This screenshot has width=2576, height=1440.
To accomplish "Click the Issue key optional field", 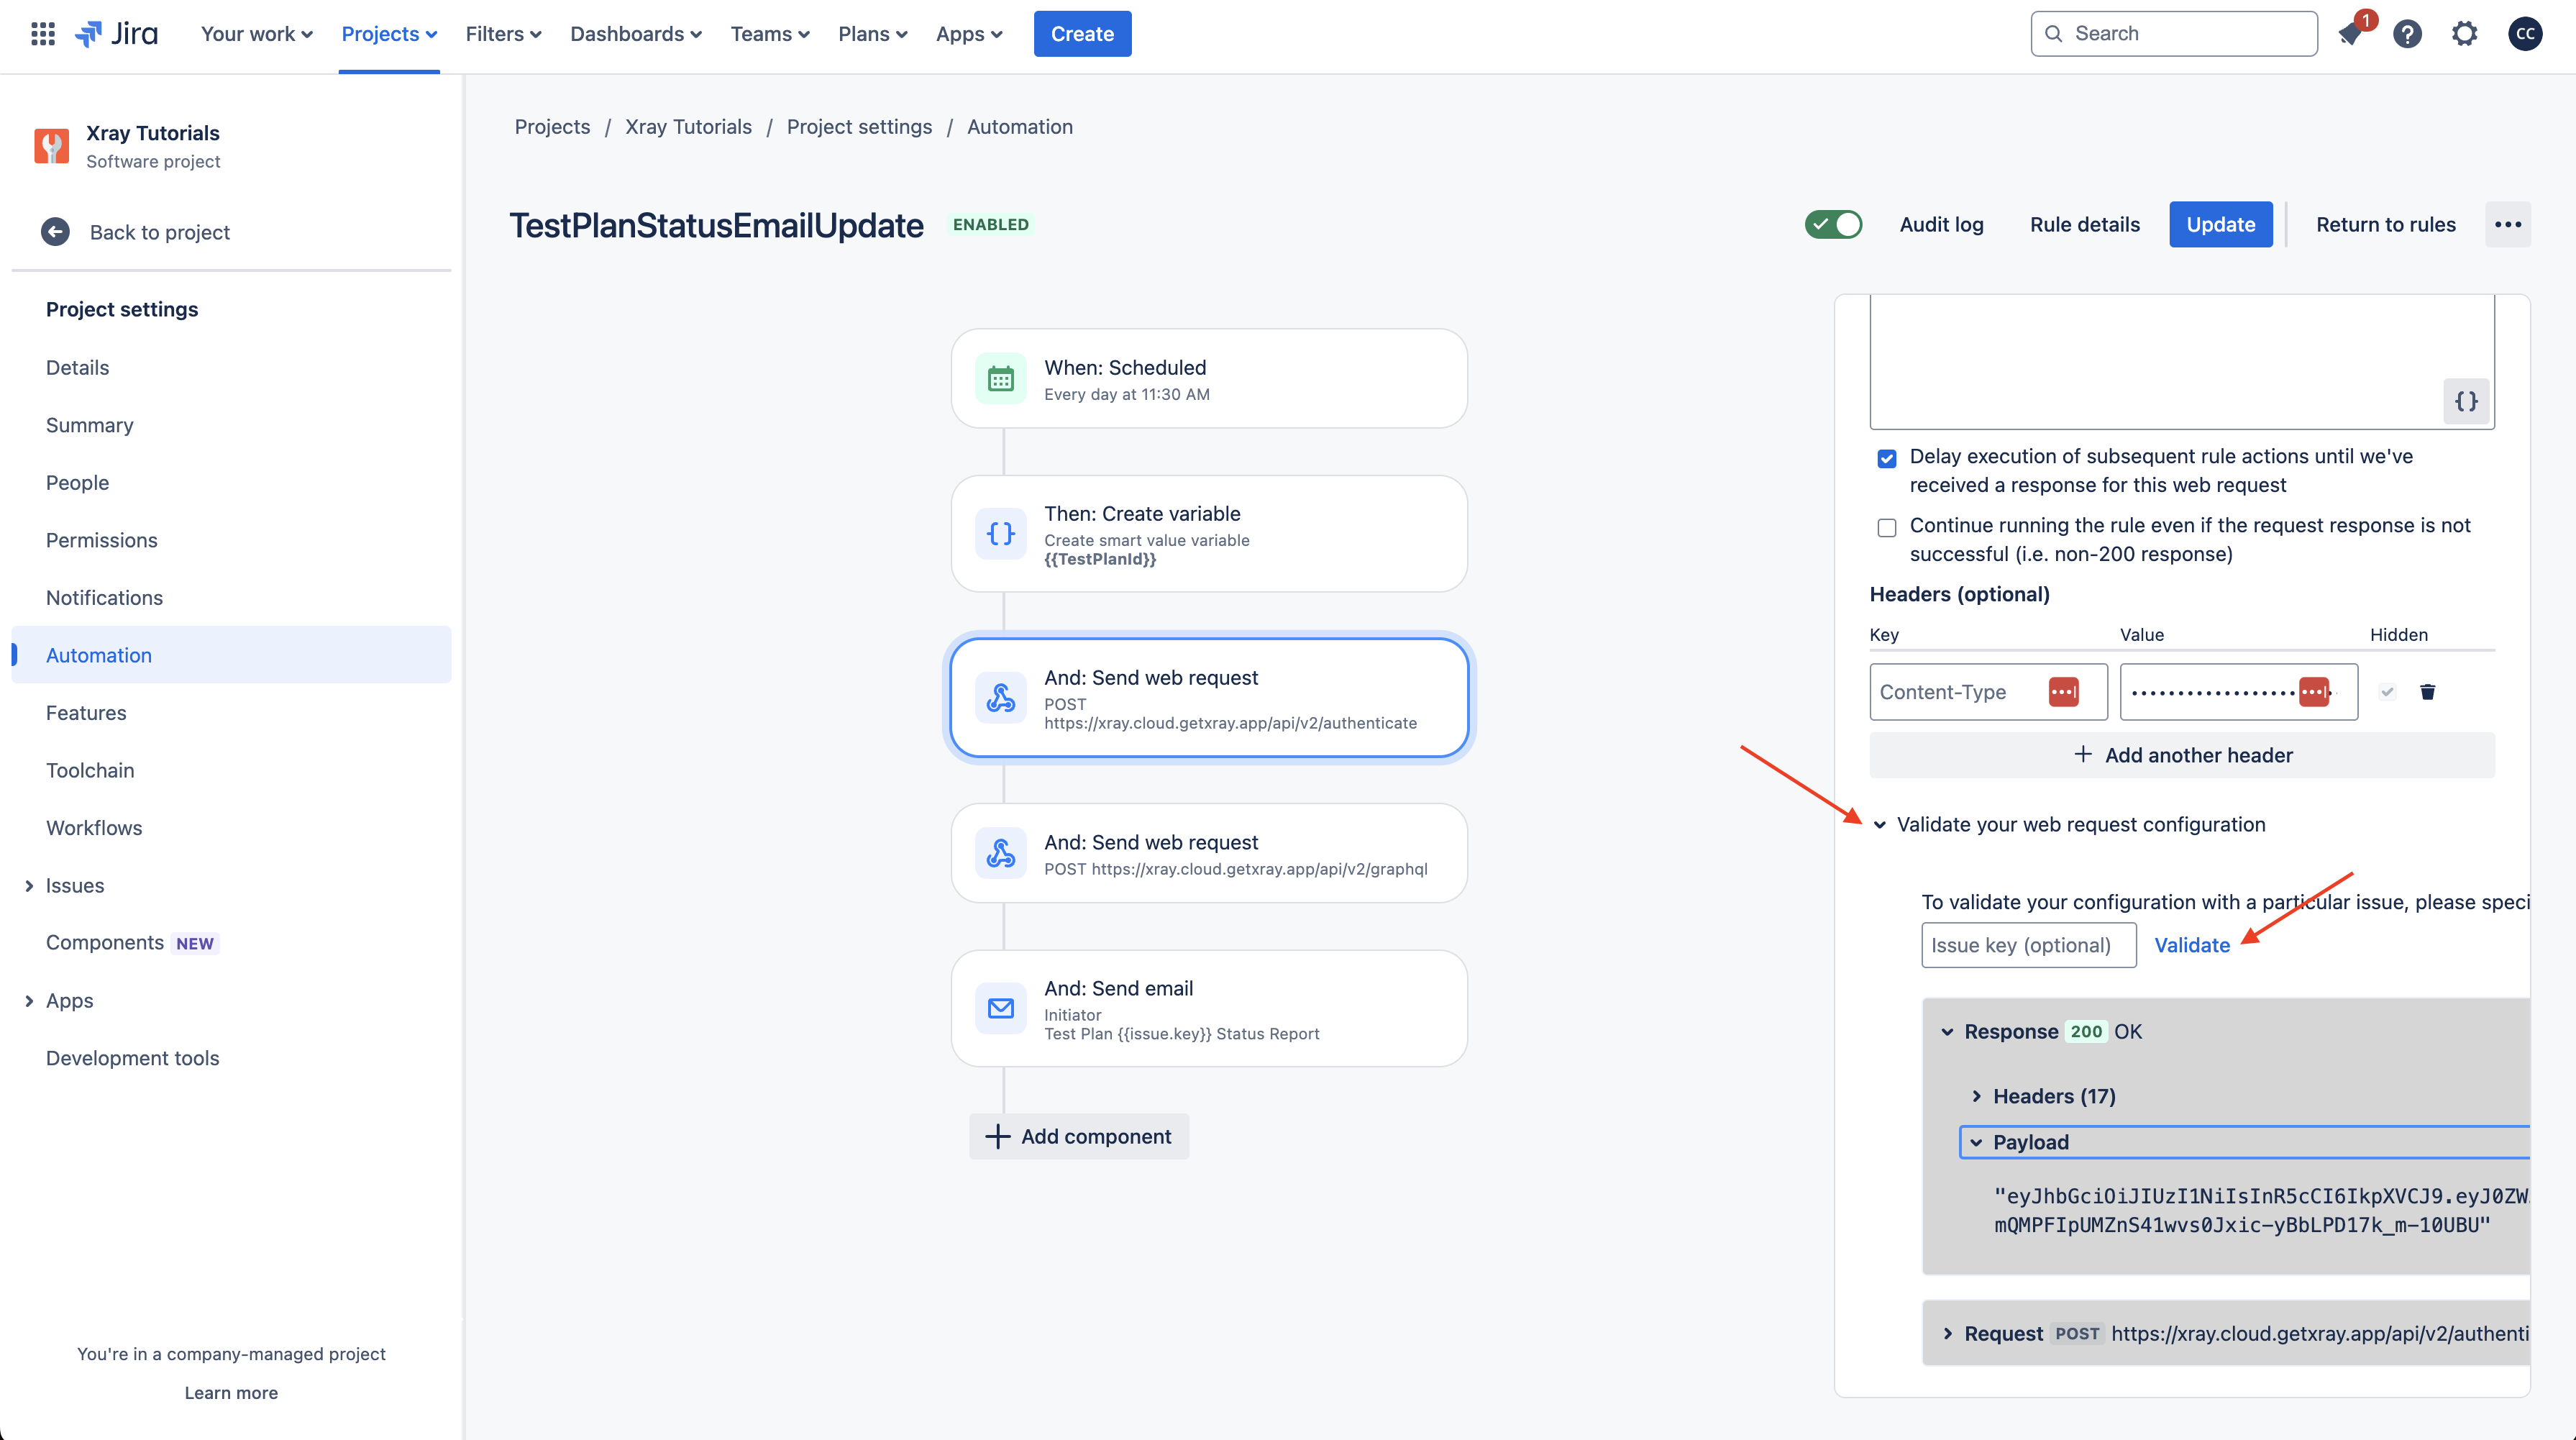I will pos(2028,945).
